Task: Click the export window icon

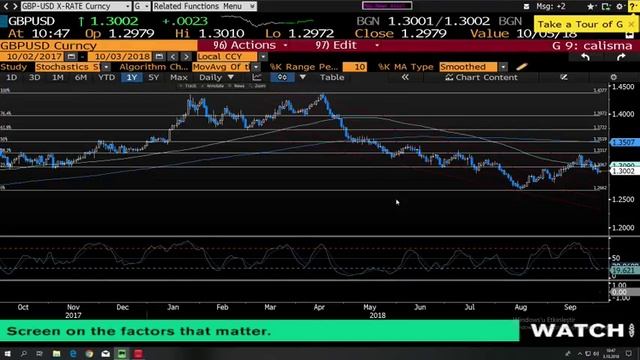Action: coord(606,7)
